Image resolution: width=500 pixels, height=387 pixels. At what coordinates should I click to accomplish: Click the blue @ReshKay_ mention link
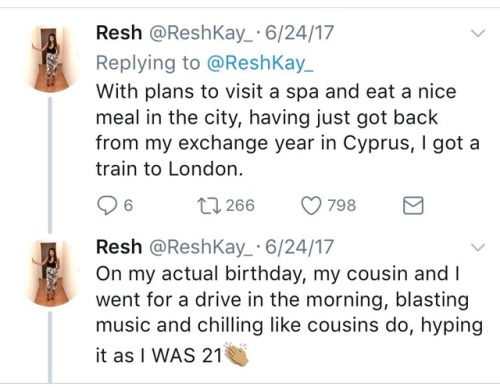pos(260,63)
